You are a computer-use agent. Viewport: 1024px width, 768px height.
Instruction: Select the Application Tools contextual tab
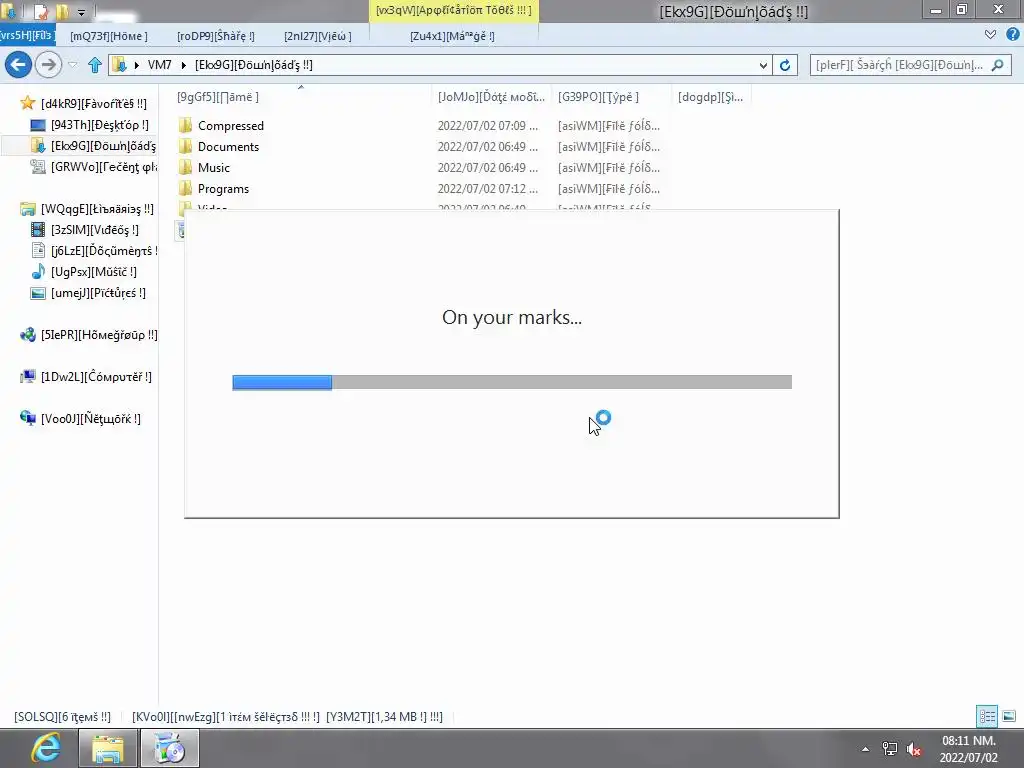(454, 10)
